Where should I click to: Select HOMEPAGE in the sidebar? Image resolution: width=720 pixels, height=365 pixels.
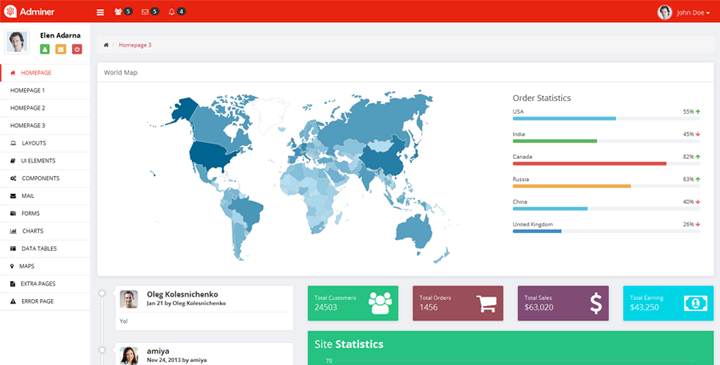(x=45, y=73)
